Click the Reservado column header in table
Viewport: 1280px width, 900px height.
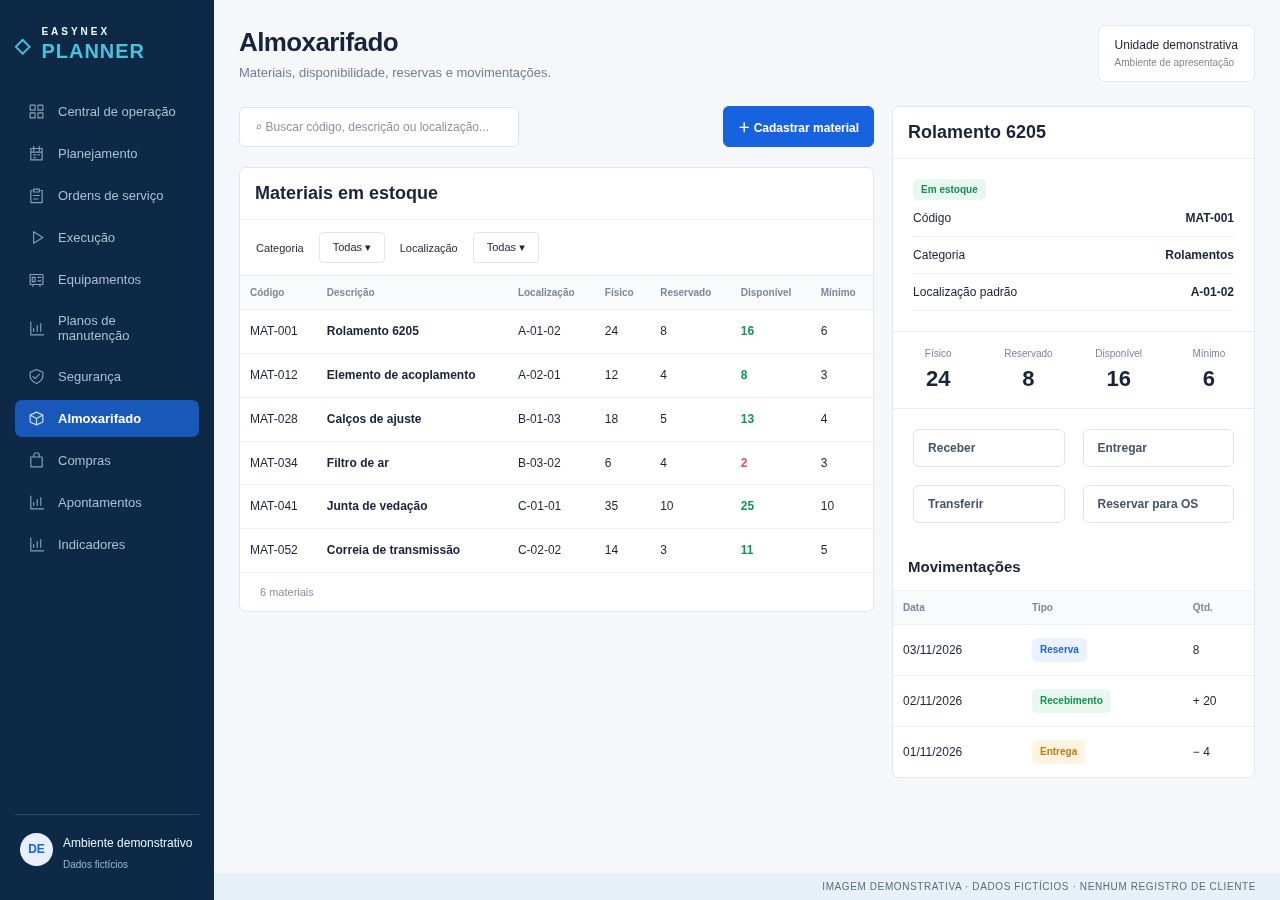point(685,292)
